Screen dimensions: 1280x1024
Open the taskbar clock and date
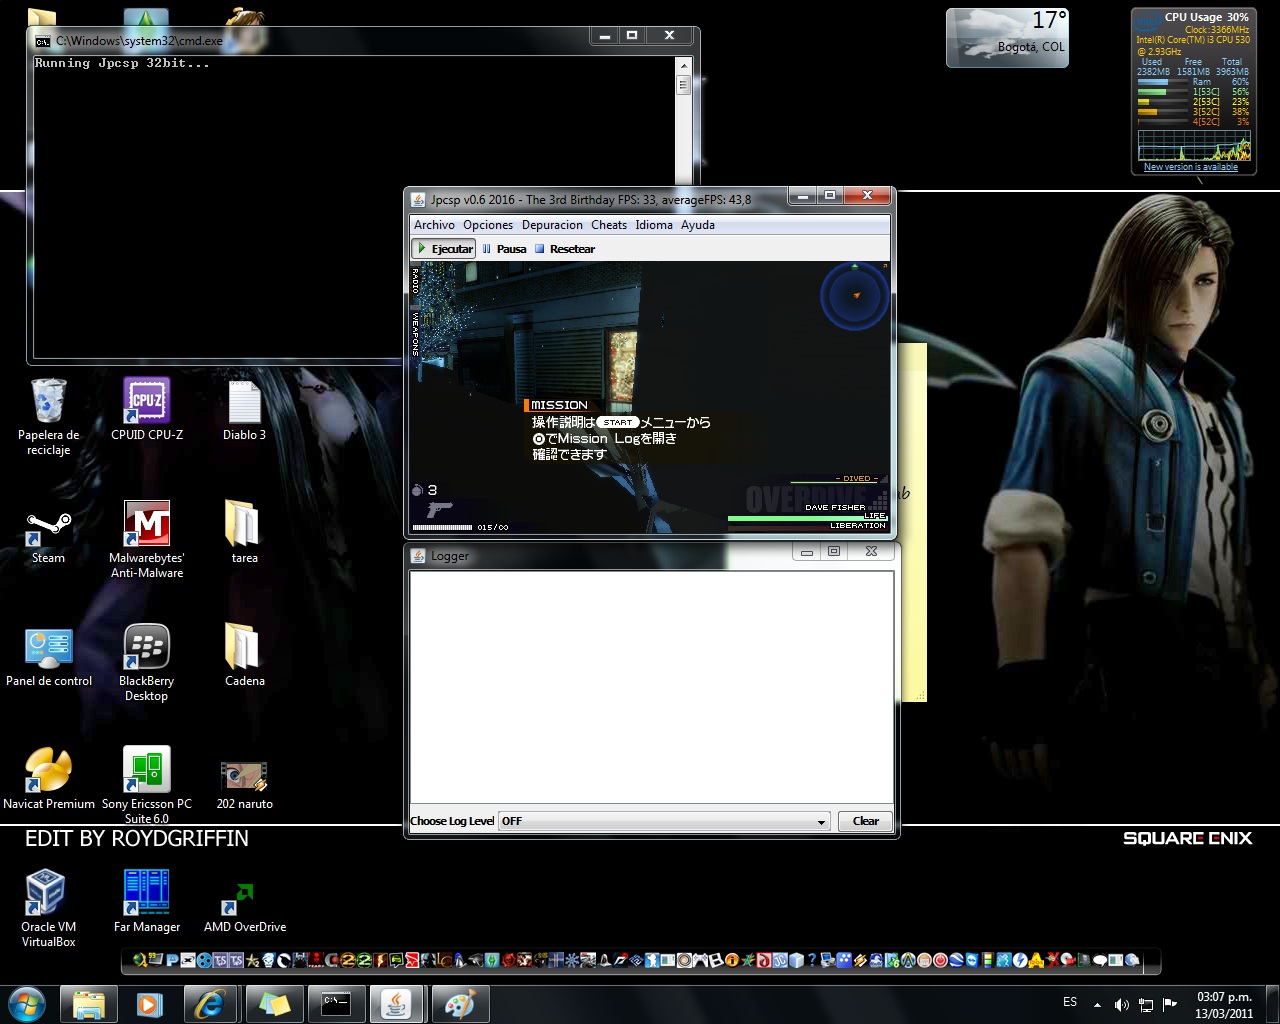1224,1005
